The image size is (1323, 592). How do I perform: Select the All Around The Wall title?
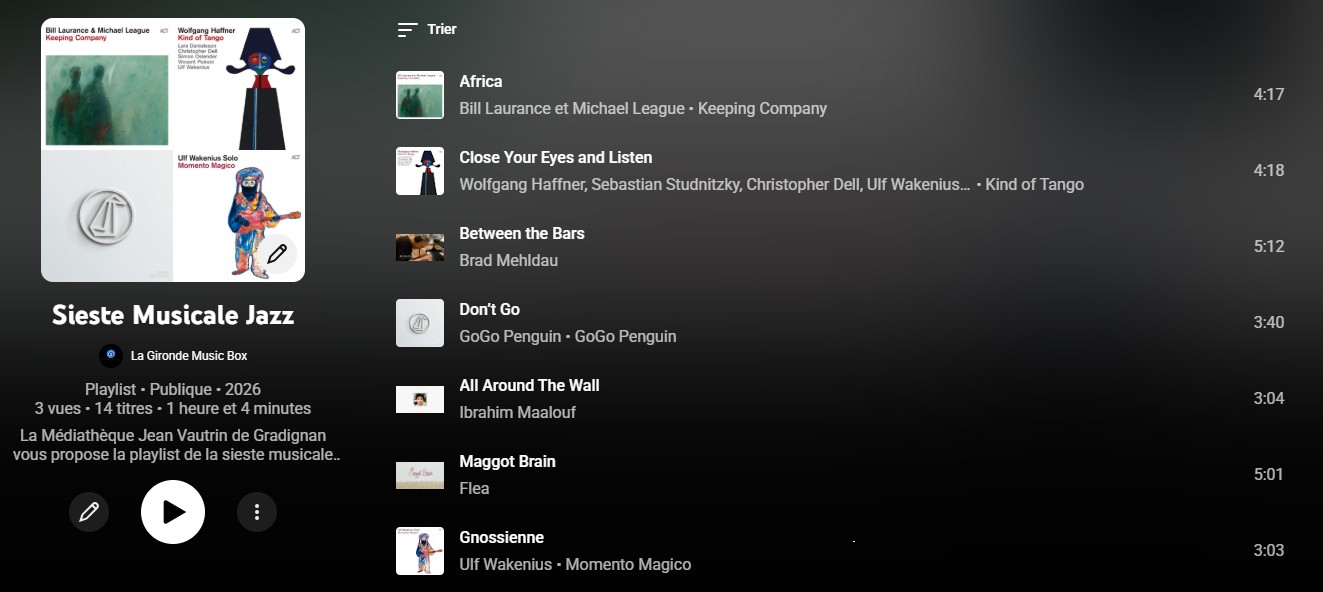point(530,385)
